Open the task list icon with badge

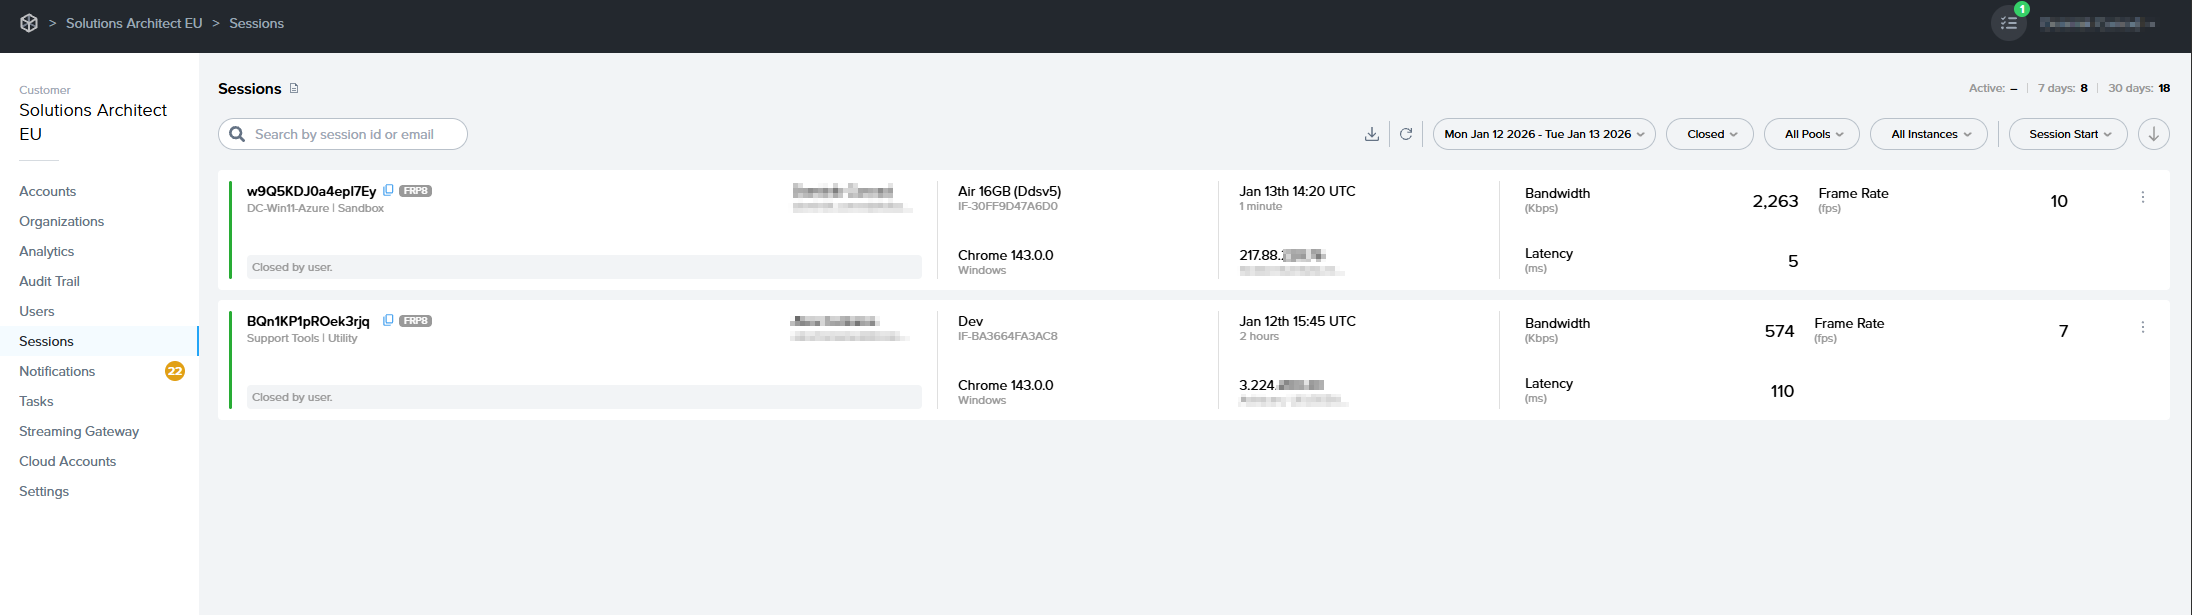[2008, 23]
